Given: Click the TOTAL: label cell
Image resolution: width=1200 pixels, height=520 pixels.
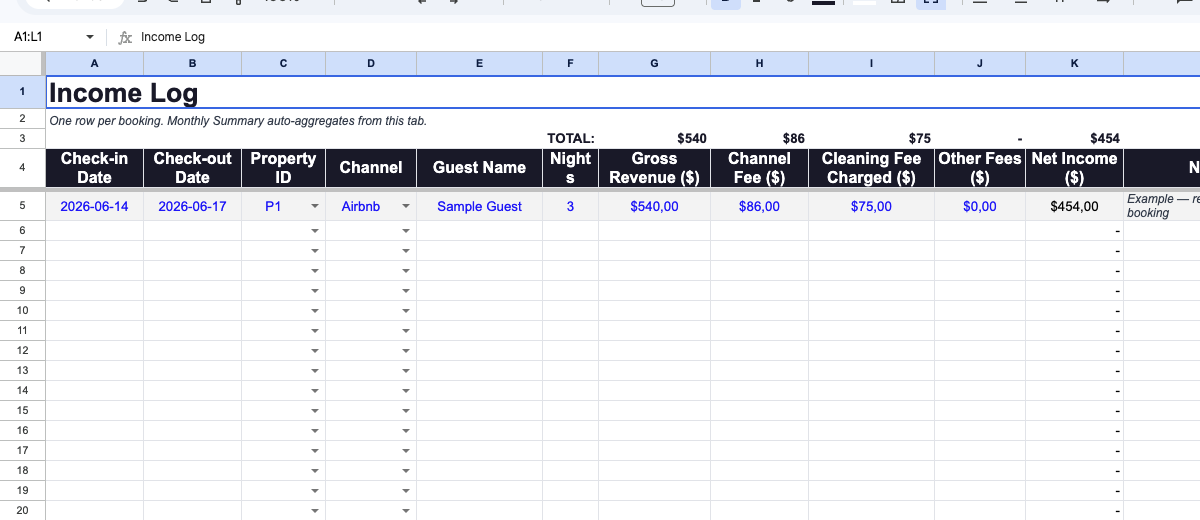Looking at the screenshot, I should 571,138.
